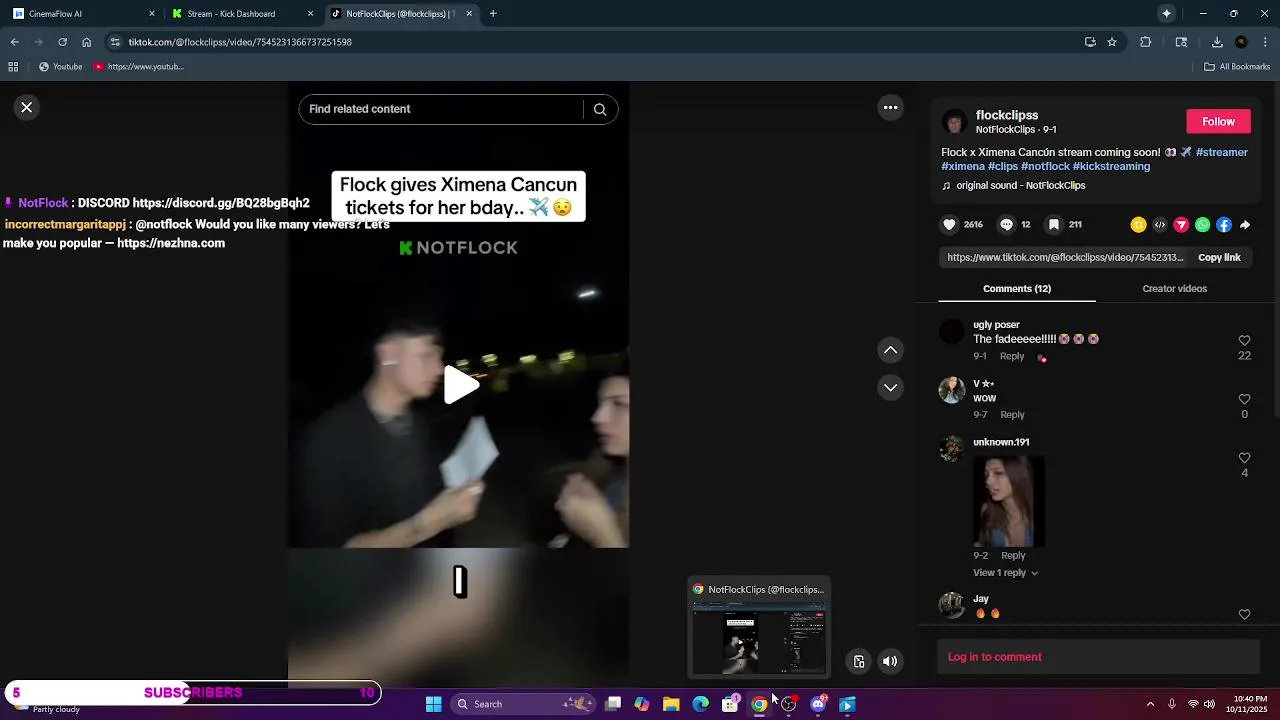This screenshot has width=1280, height=720.
Task: Open the #ximena hashtag link
Action: (963, 166)
